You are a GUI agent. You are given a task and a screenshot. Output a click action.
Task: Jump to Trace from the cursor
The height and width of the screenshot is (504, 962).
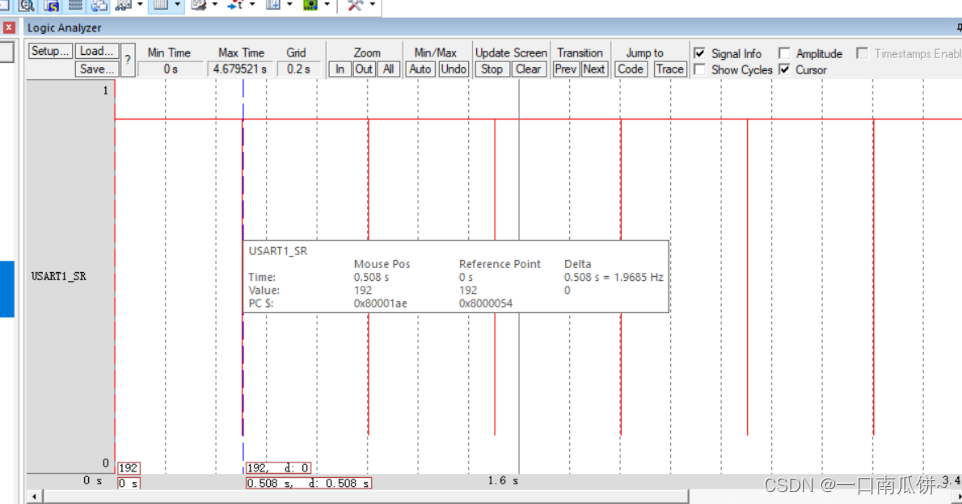(x=669, y=69)
